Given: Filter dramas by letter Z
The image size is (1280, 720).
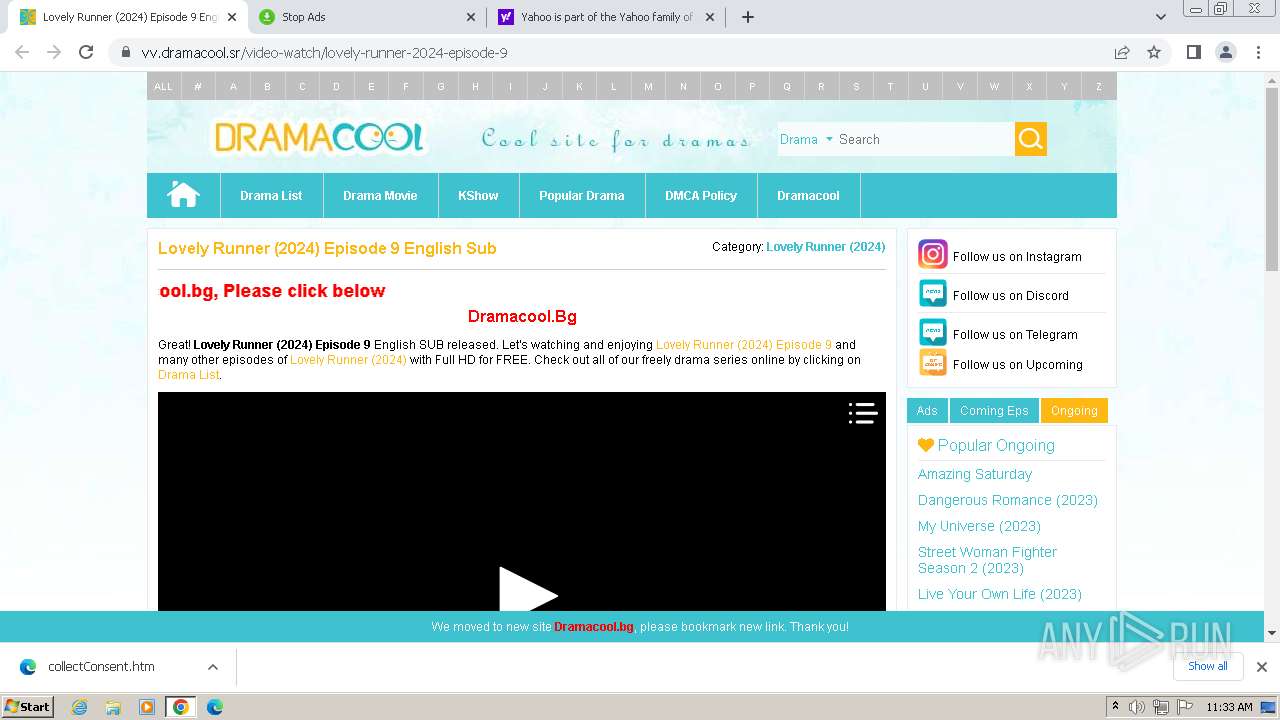Looking at the screenshot, I should (x=1098, y=86).
